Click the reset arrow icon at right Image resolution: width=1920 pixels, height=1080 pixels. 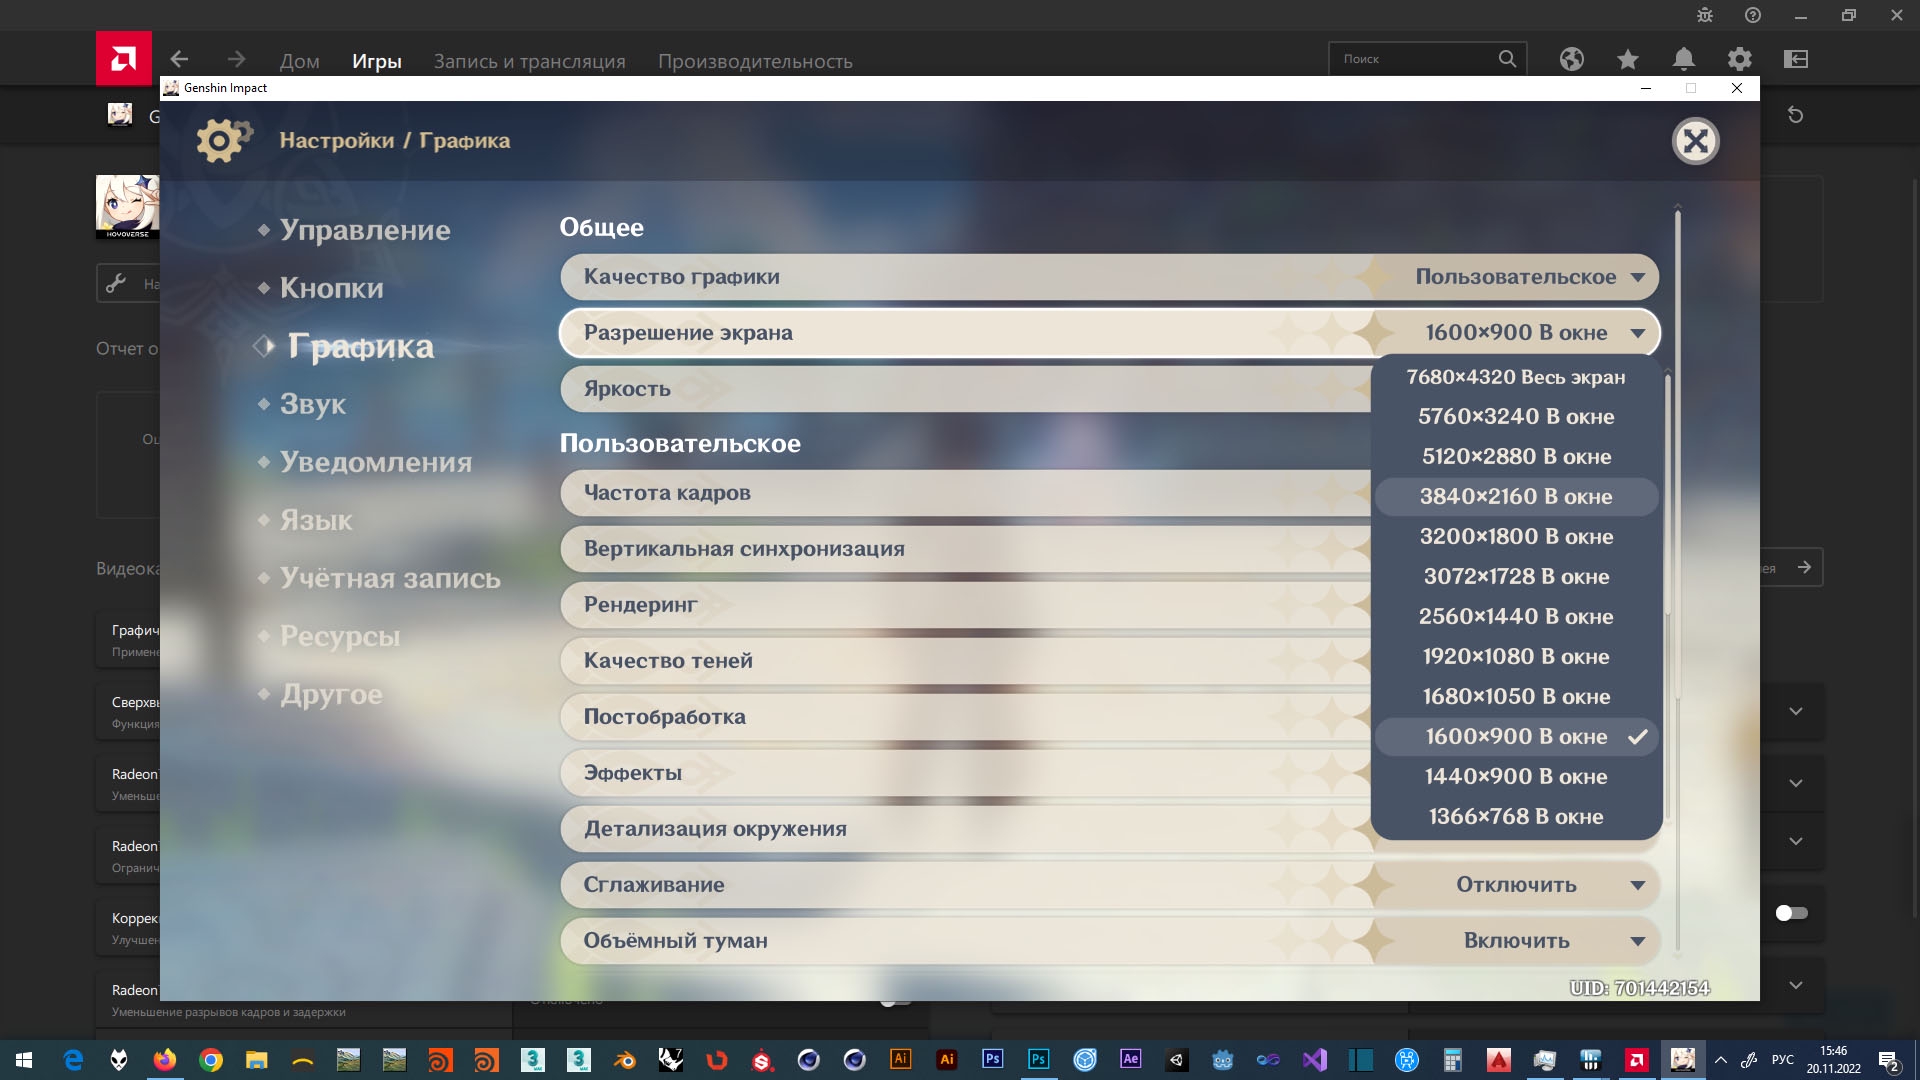(x=1795, y=115)
